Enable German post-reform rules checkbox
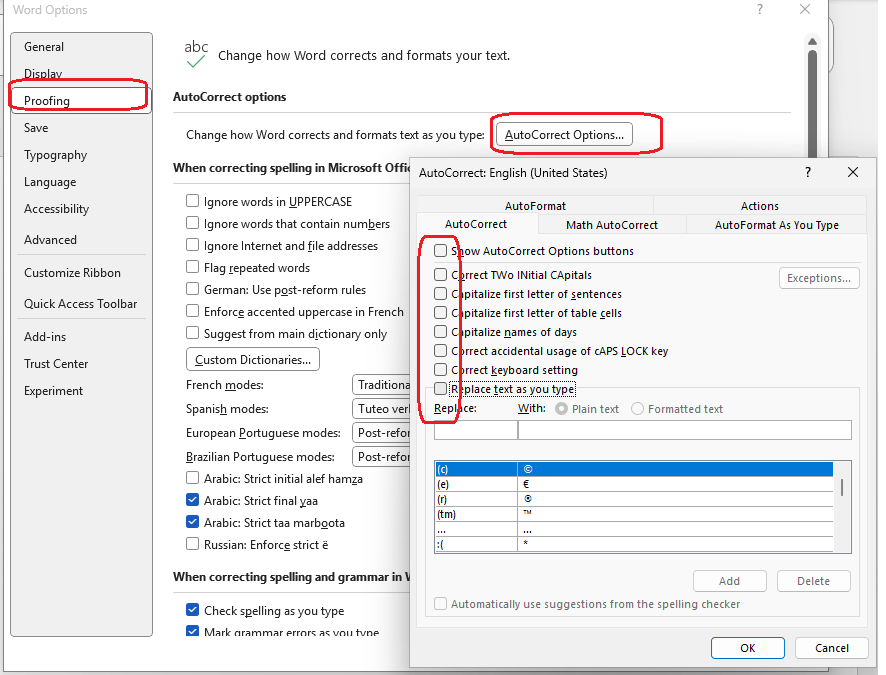The width and height of the screenshot is (886, 675). tap(193, 289)
